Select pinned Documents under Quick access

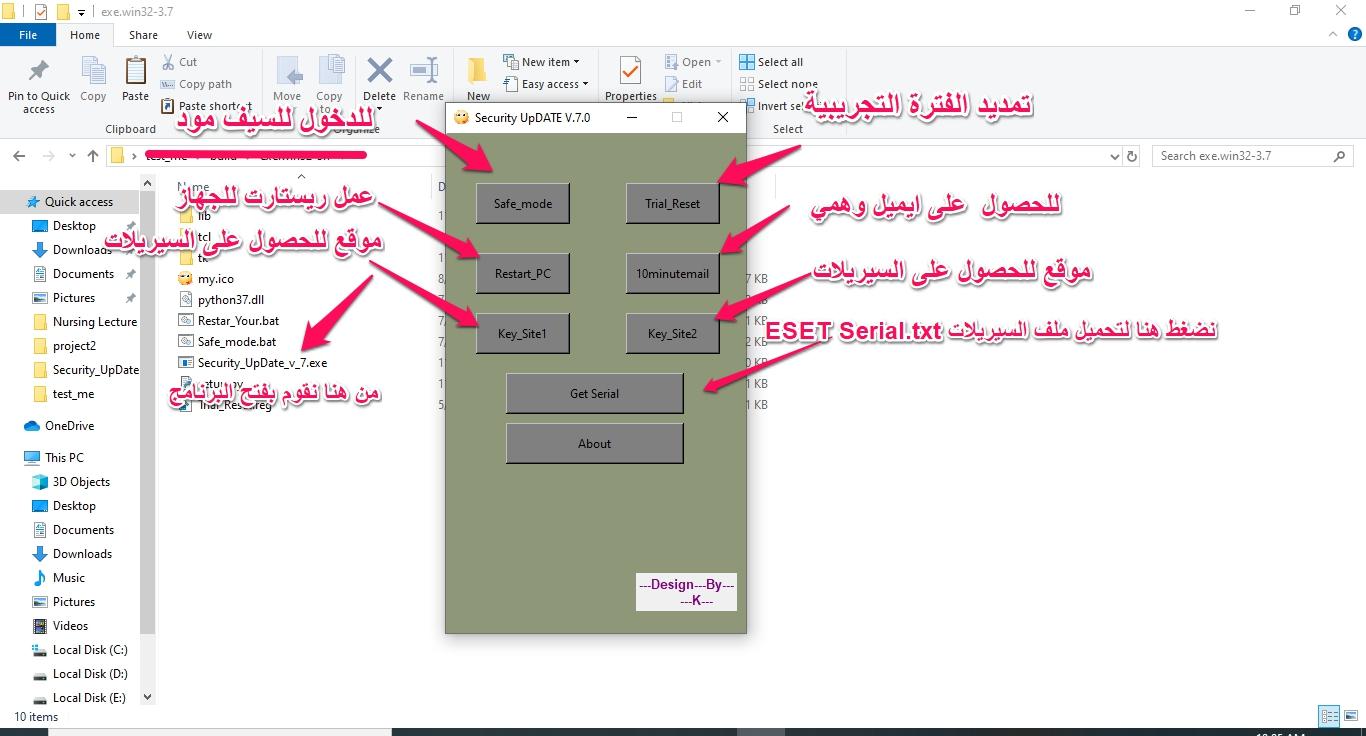coord(83,273)
